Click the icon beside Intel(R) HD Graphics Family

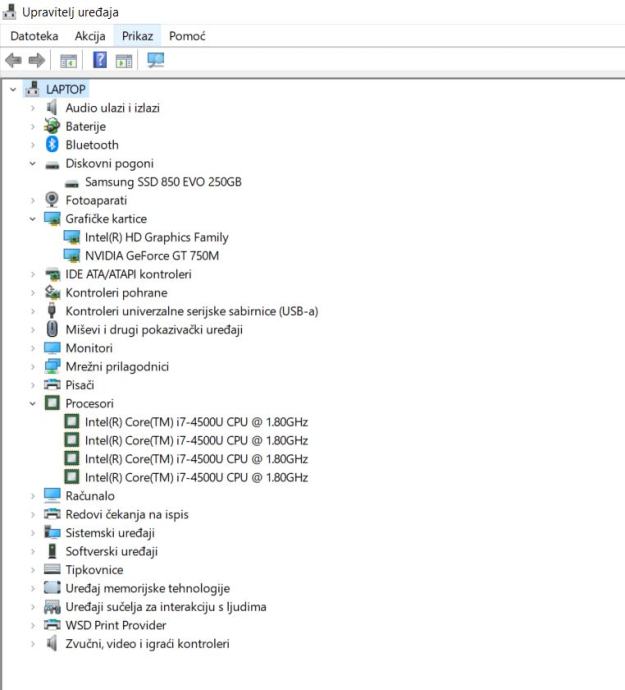click(x=71, y=237)
